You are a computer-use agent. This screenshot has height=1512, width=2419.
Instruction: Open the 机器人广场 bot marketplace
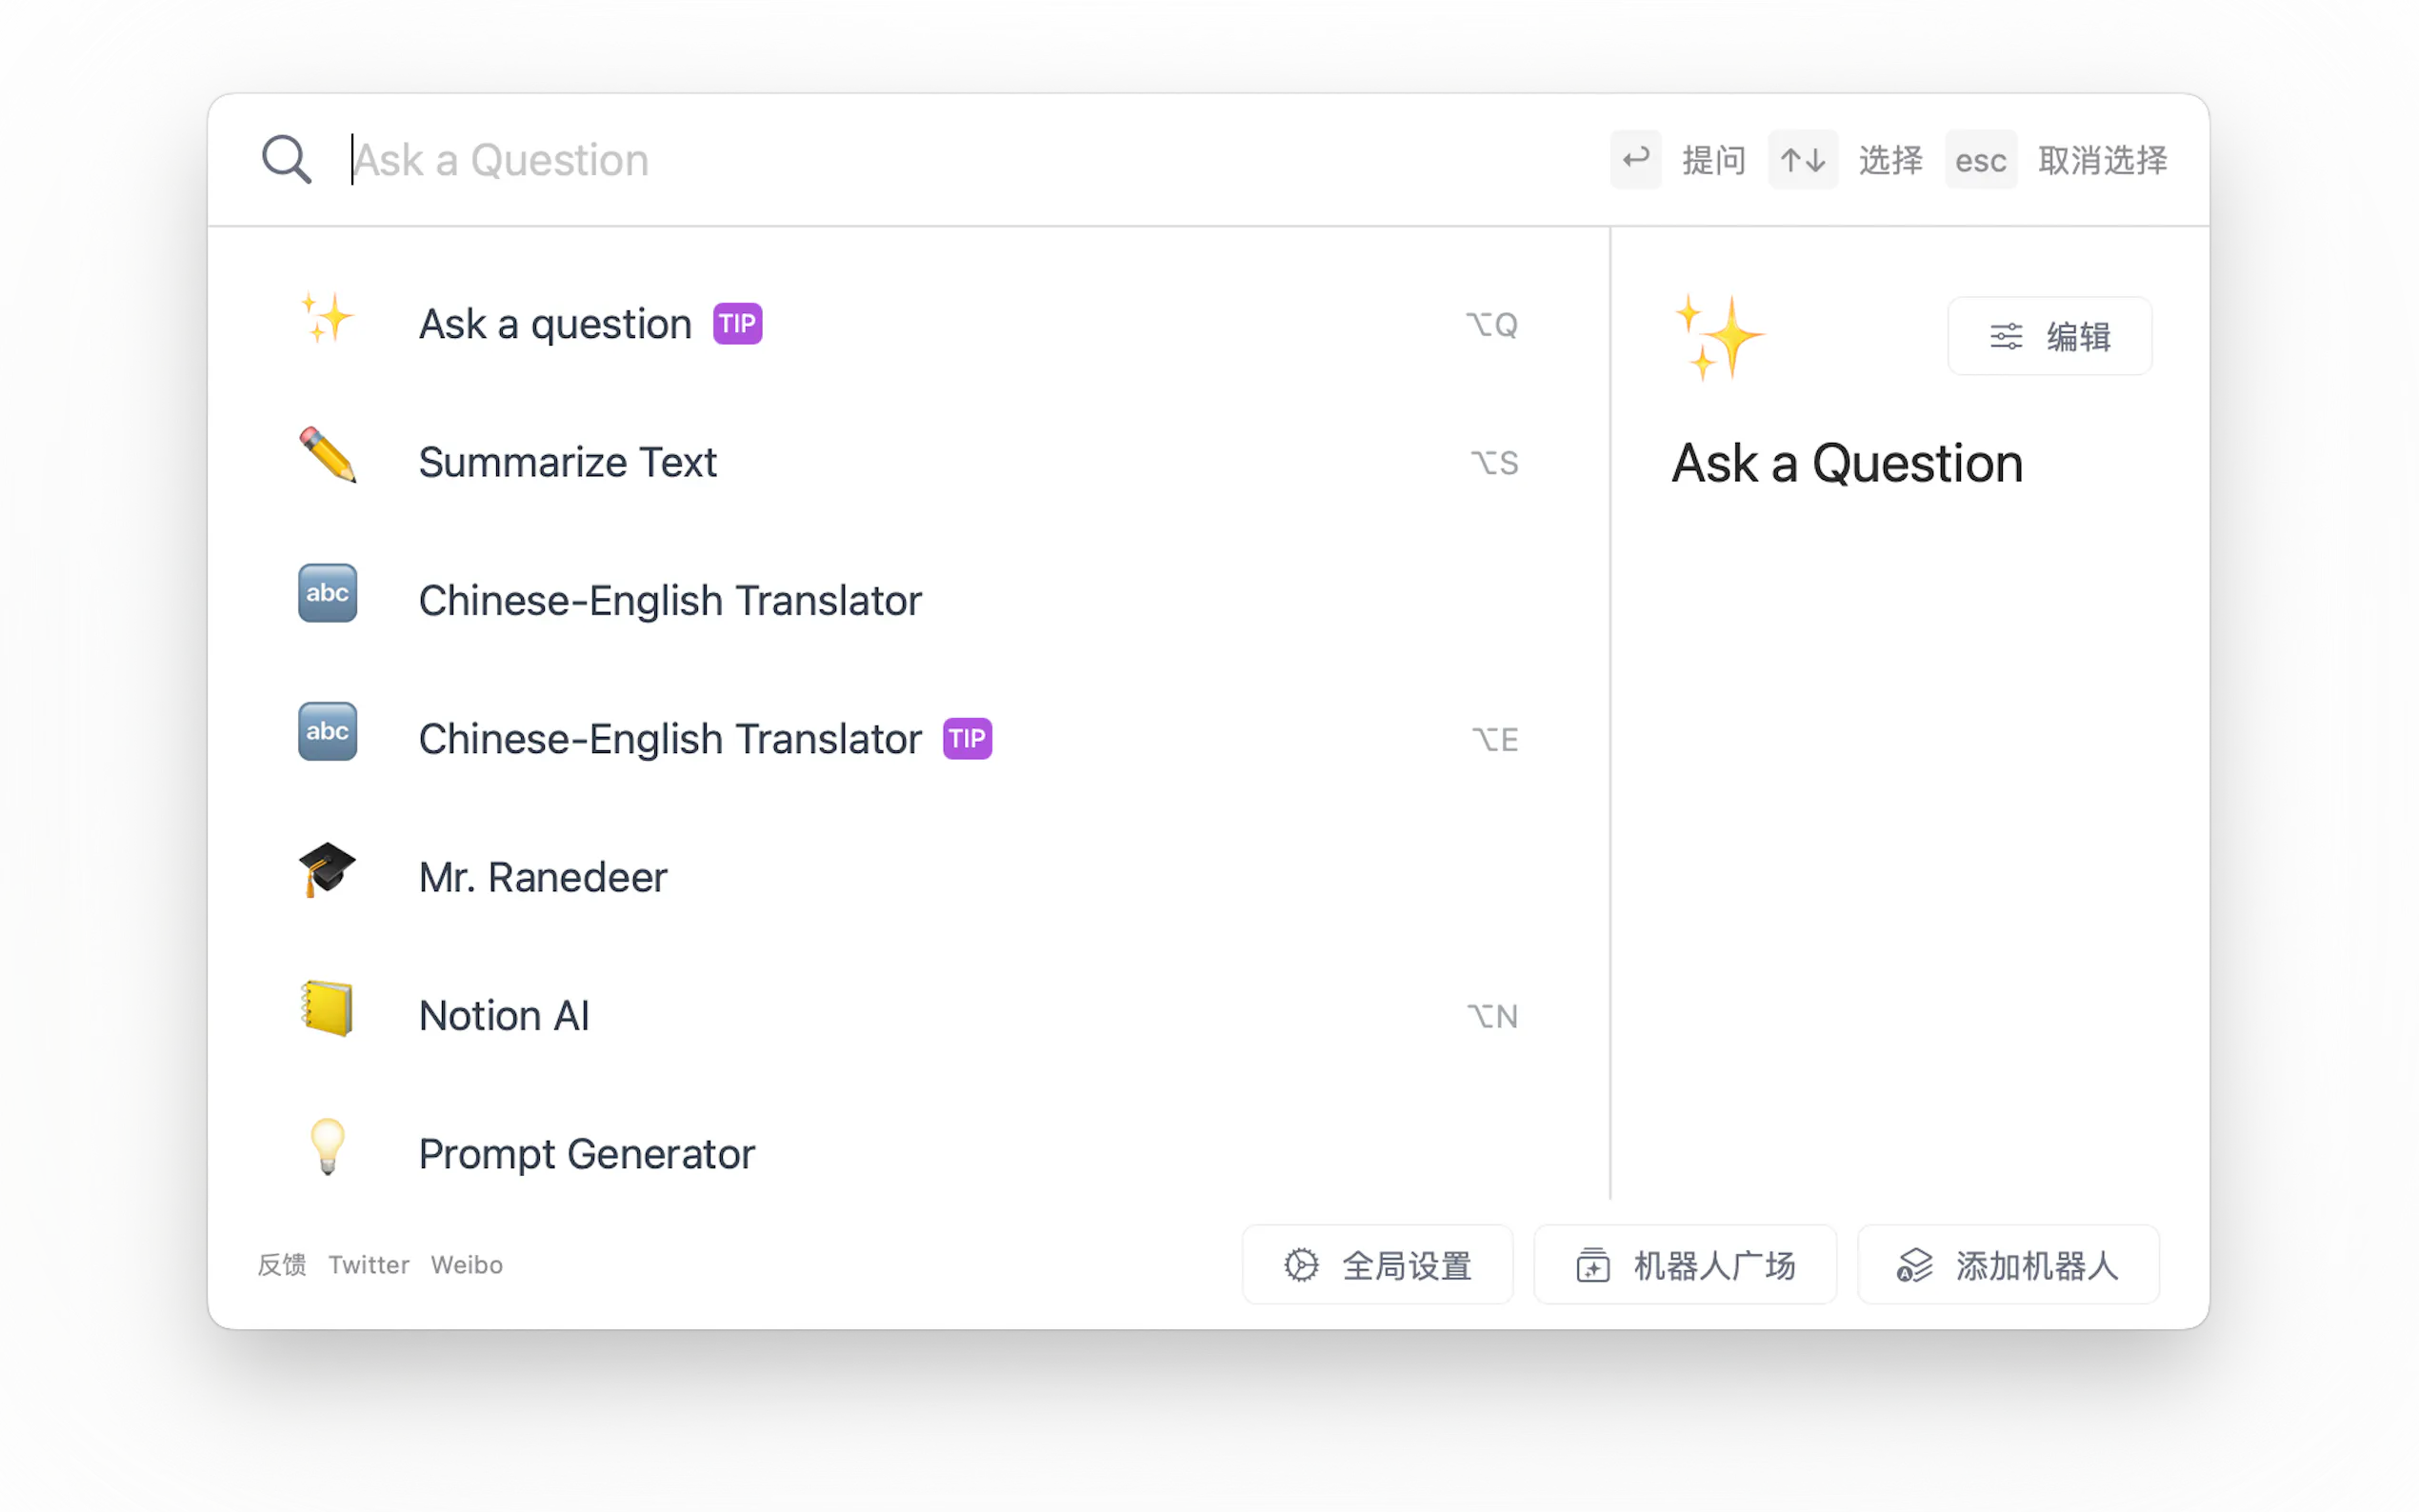point(1685,1265)
